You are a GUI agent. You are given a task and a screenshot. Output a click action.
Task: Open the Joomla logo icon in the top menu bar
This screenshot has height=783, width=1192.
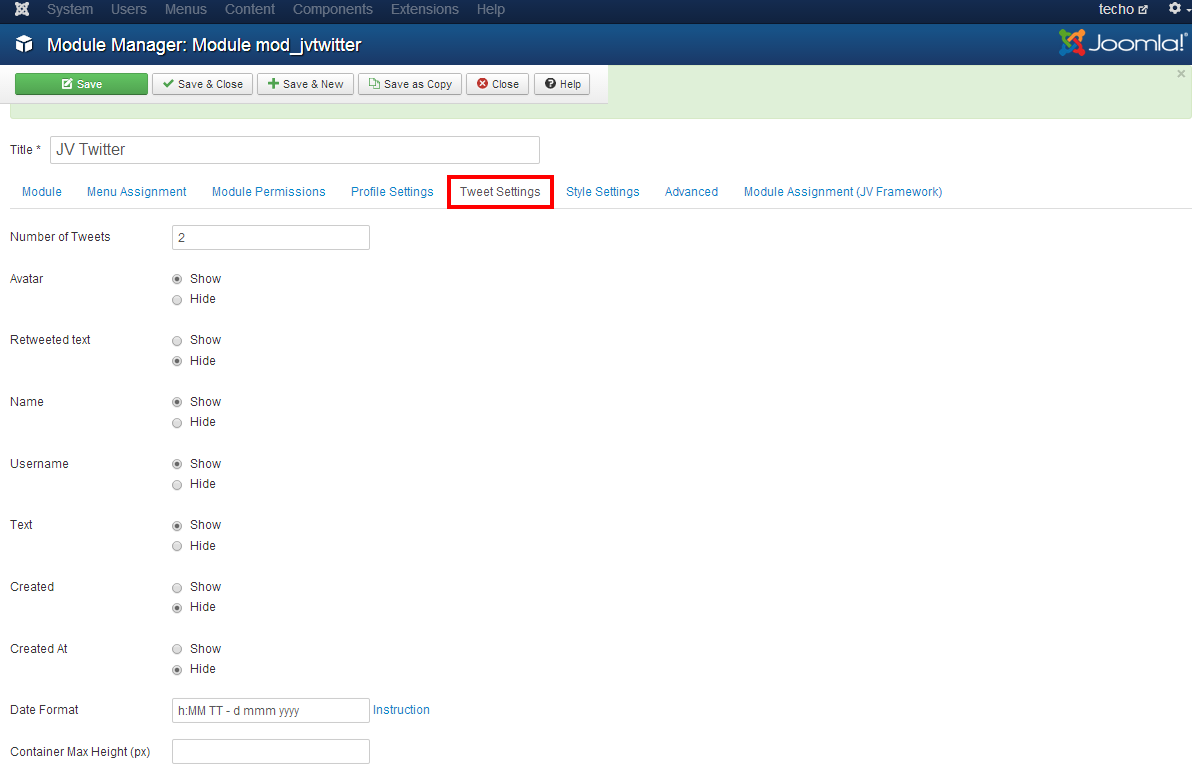22,9
